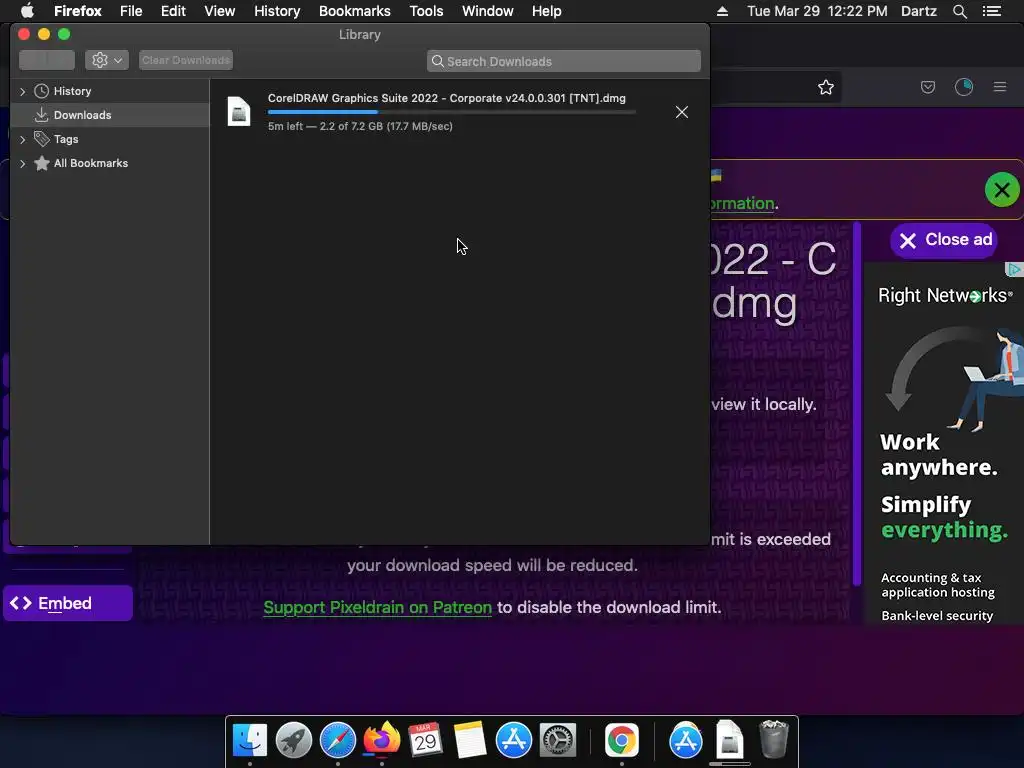Image resolution: width=1024 pixels, height=768 pixels.
Task: Open the History menu in menu bar
Action: click(277, 11)
